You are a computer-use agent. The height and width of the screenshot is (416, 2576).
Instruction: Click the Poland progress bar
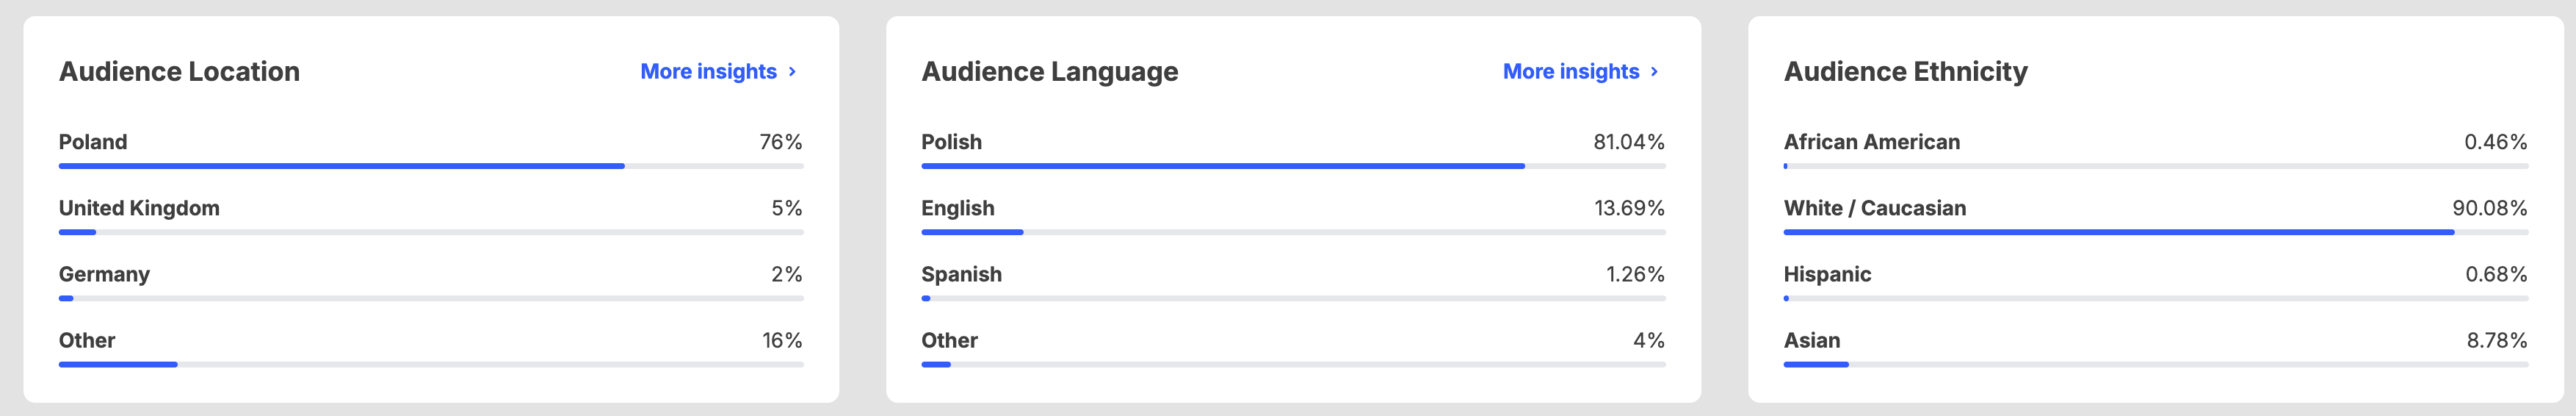point(431,166)
